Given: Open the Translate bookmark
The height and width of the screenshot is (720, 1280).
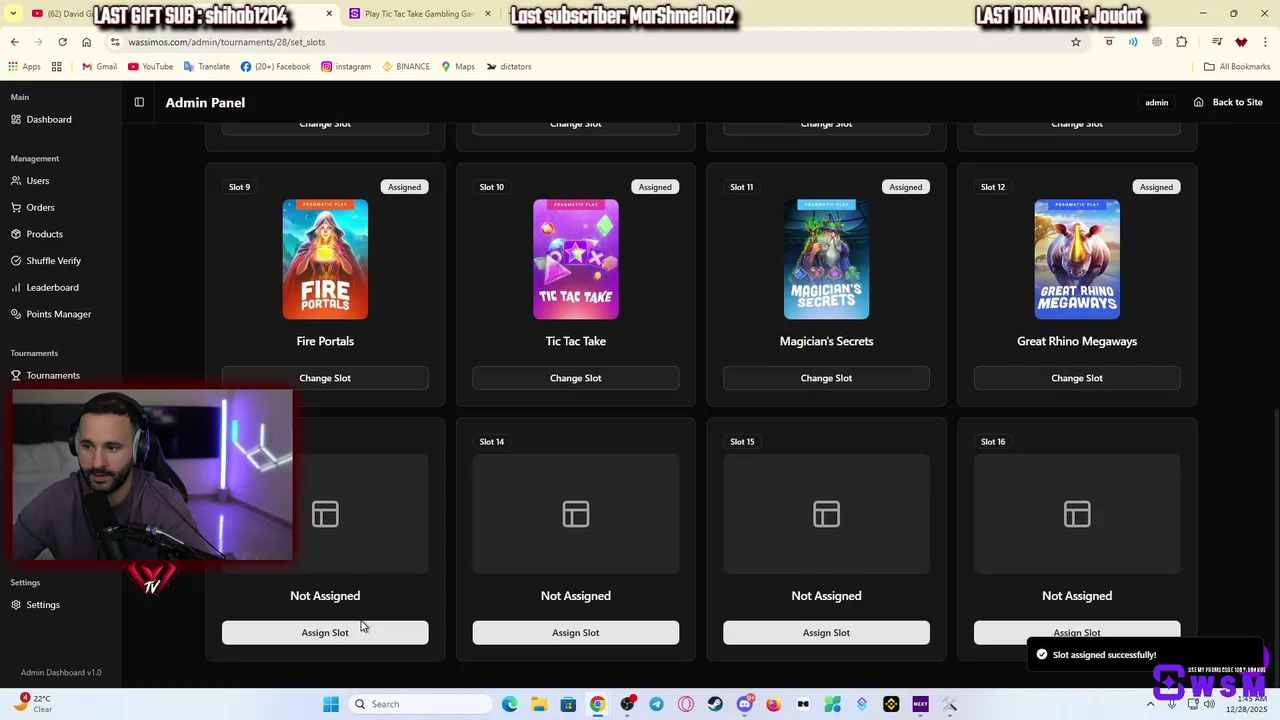Looking at the screenshot, I should pyautogui.click(x=206, y=67).
